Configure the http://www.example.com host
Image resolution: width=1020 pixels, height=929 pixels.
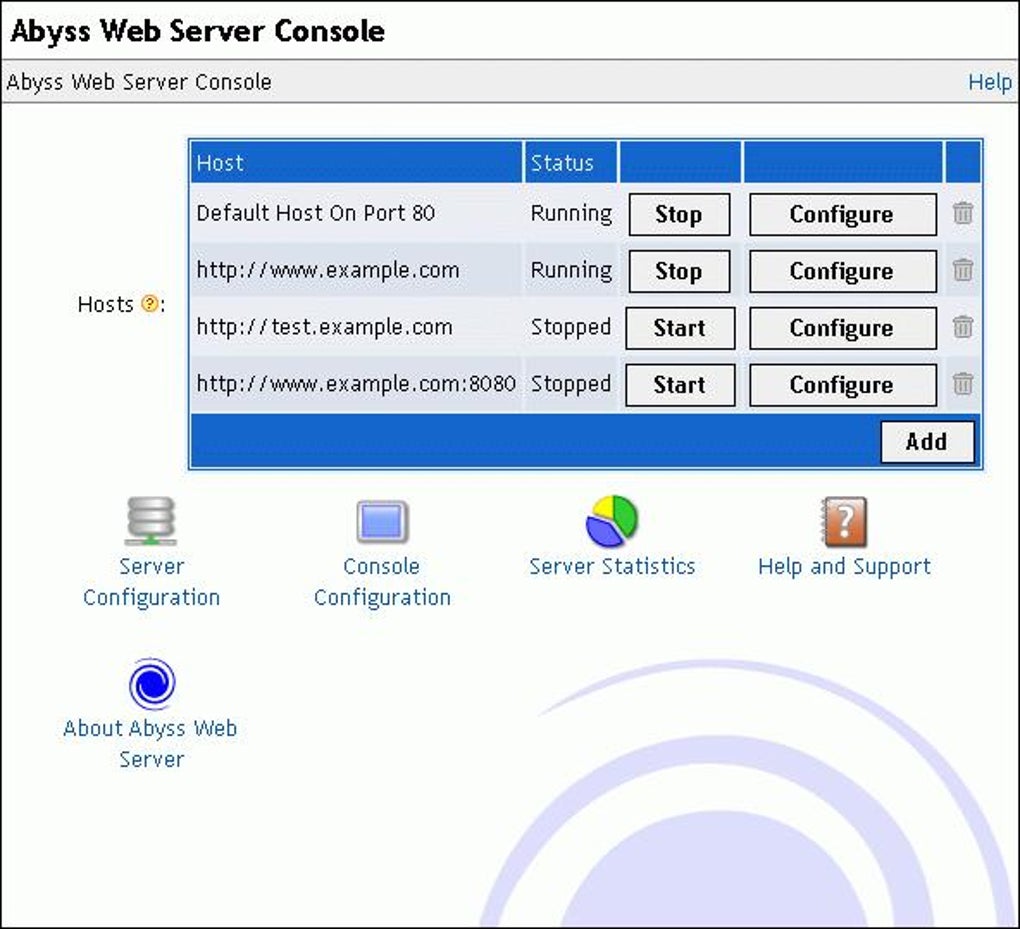[842, 271]
